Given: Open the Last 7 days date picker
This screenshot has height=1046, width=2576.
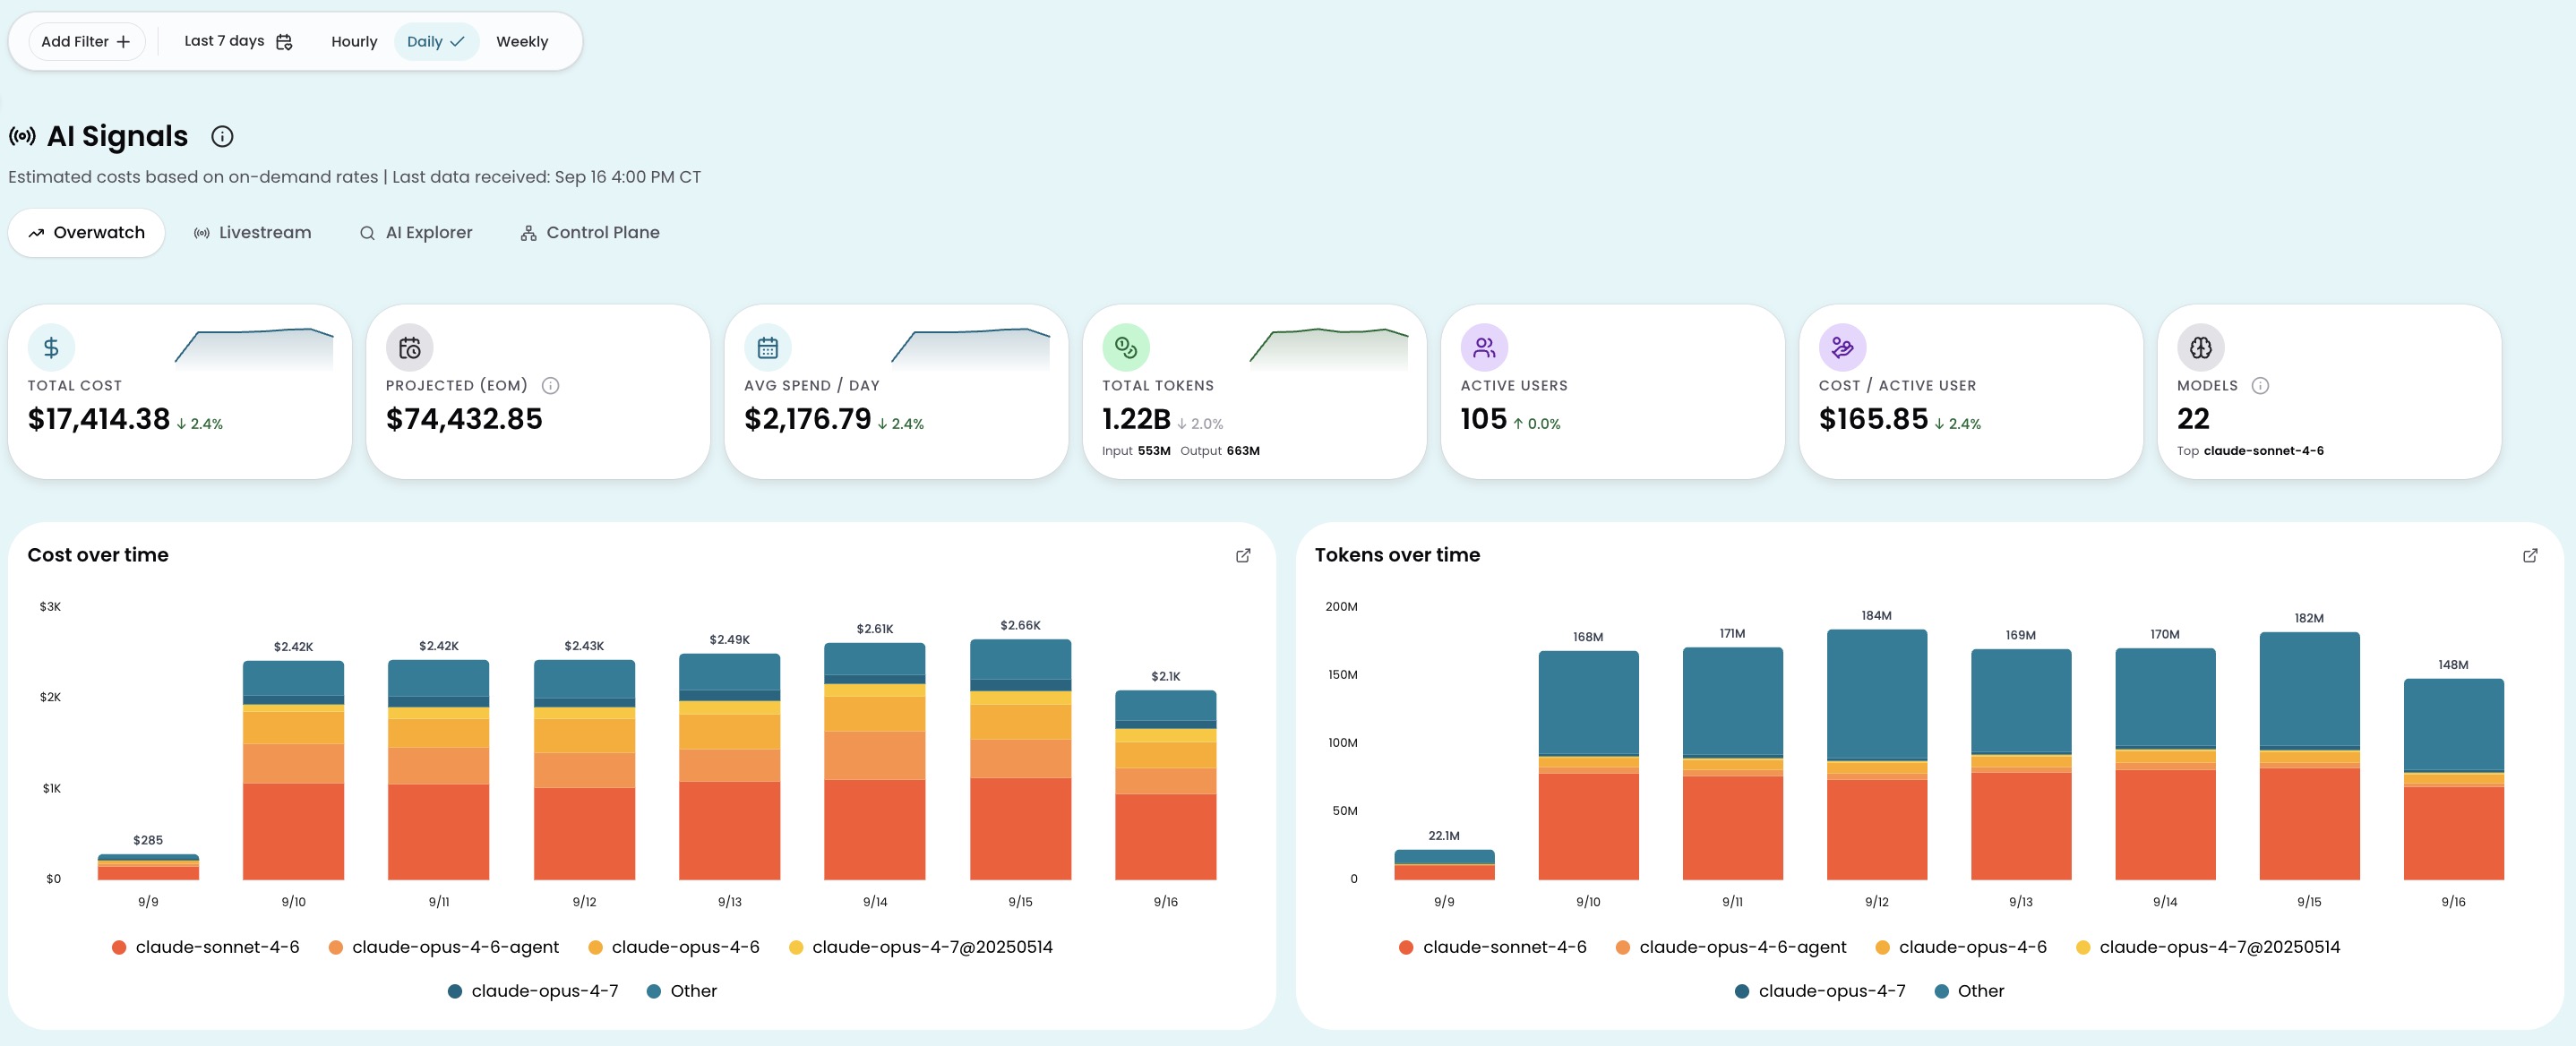Looking at the screenshot, I should click(238, 42).
